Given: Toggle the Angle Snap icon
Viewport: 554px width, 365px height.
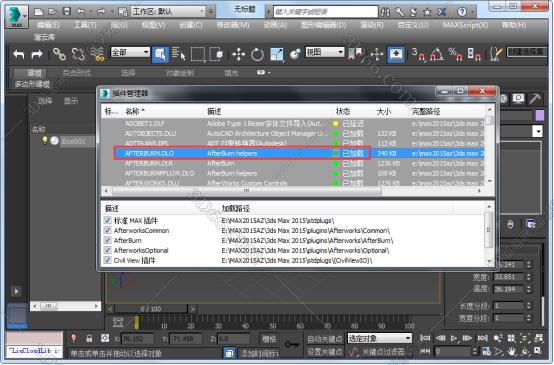Looking at the screenshot, I should coord(437,54).
